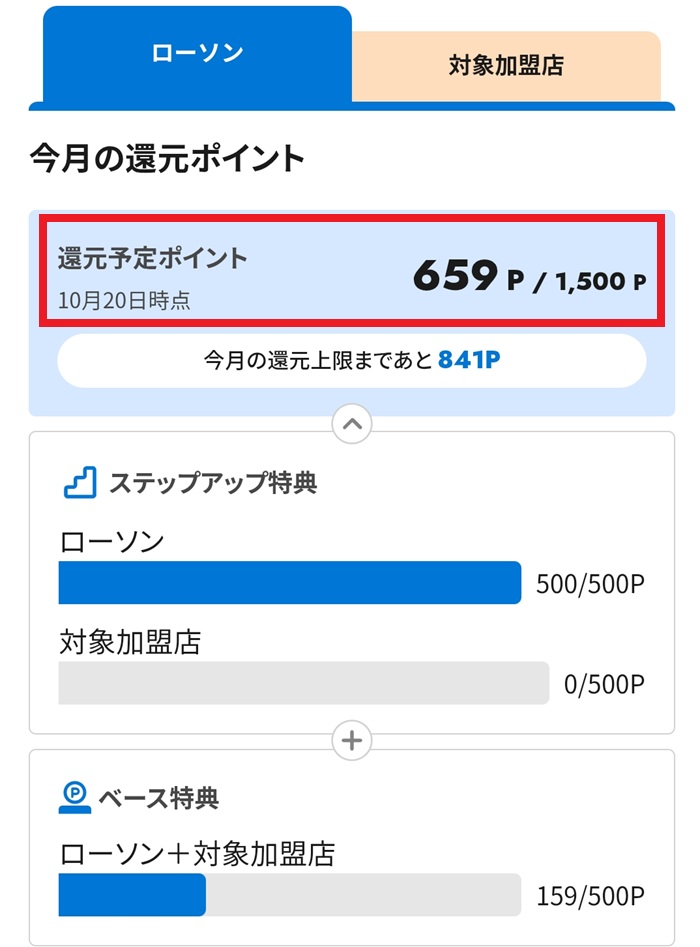Expand the ステップアップ特典 section with the plus button
This screenshot has width=700, height=947.
[x=351, y=742]
